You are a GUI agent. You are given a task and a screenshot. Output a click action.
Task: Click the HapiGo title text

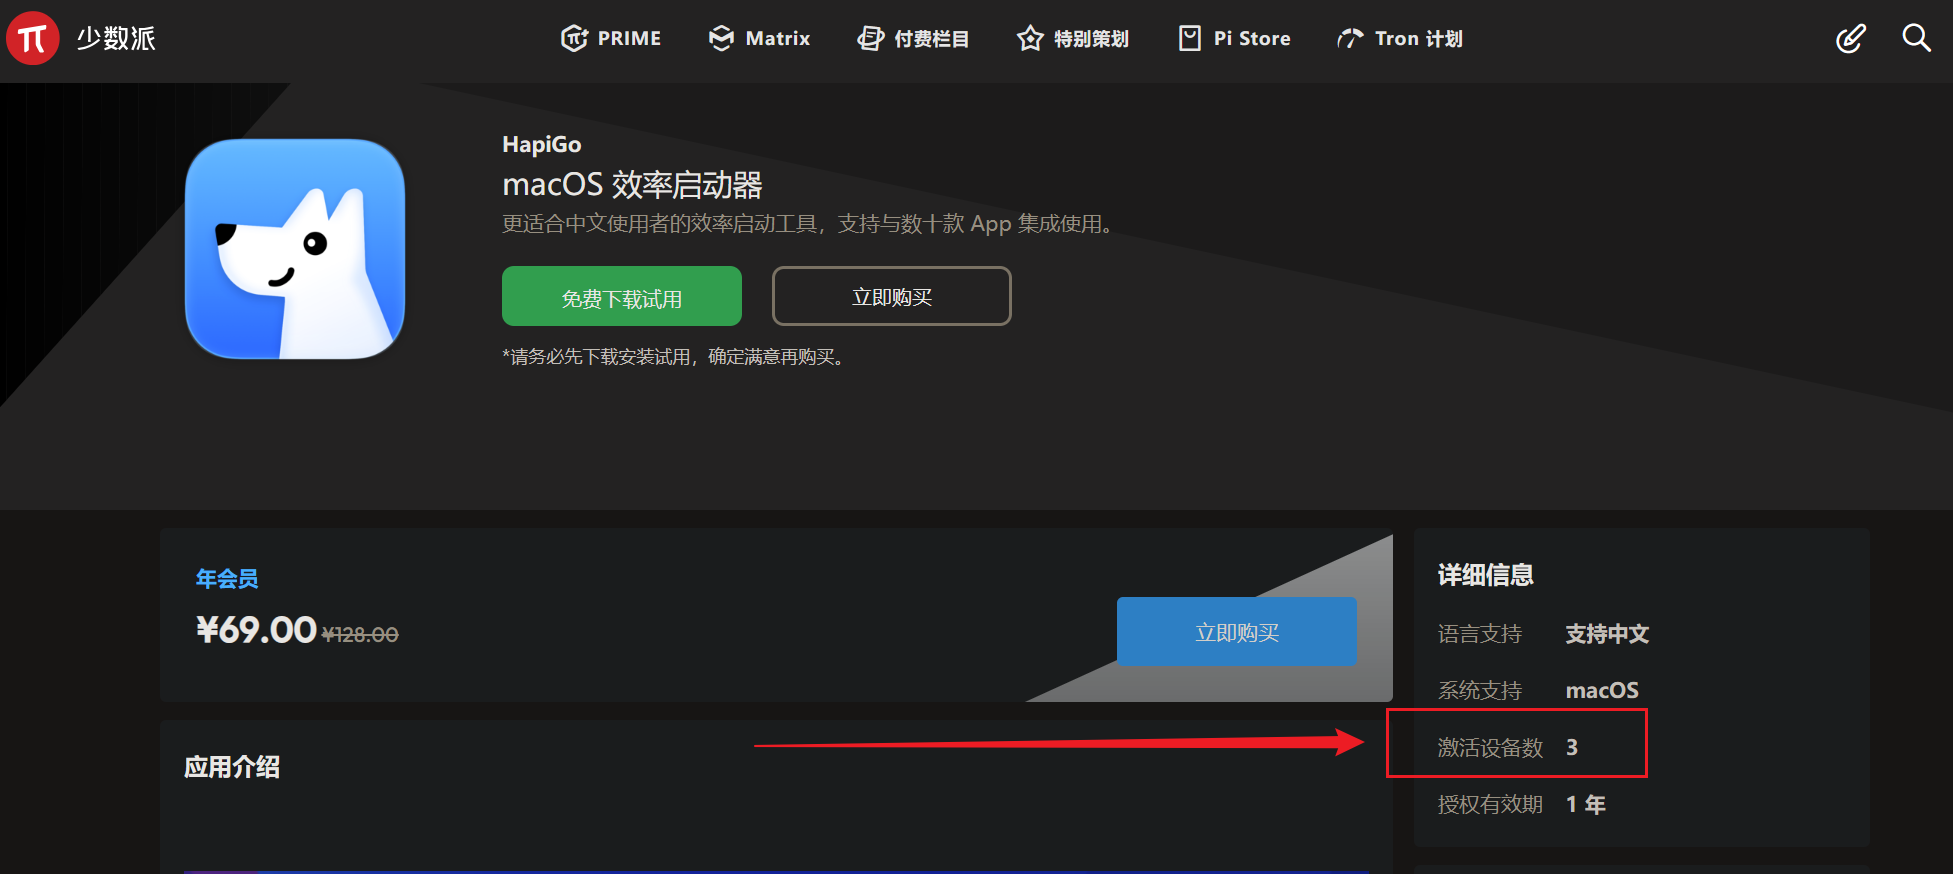[542, 144]
